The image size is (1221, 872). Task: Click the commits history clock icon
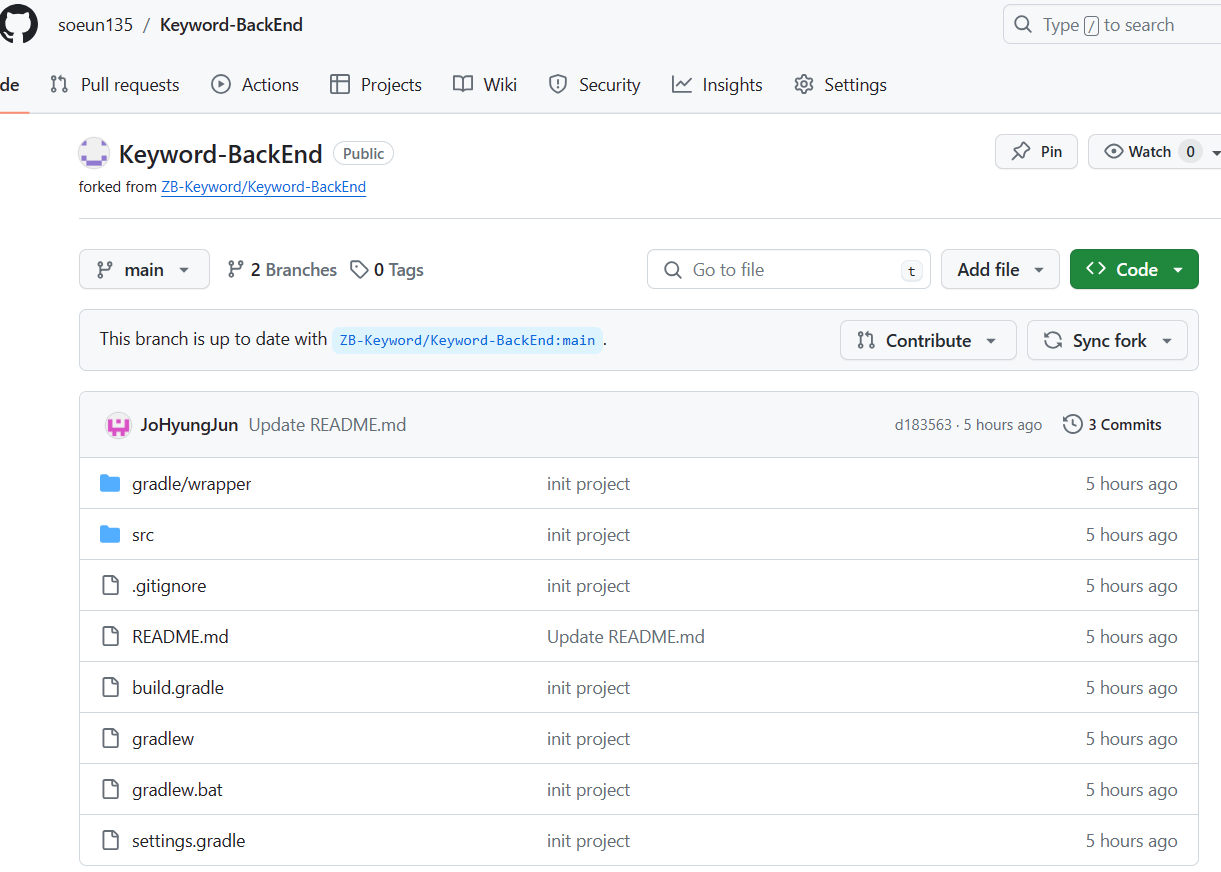[x=1073, y=425]
